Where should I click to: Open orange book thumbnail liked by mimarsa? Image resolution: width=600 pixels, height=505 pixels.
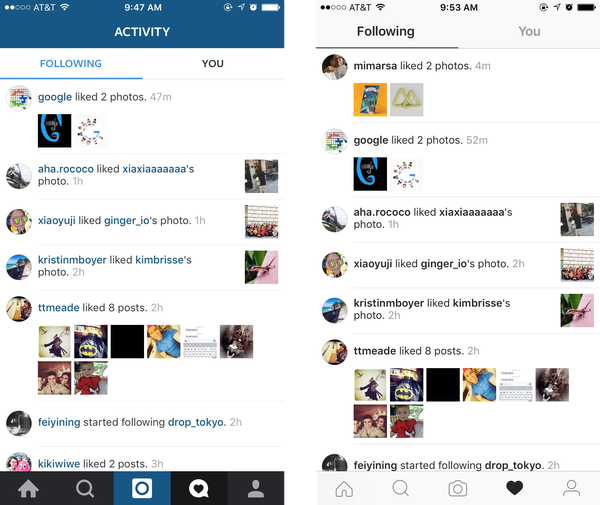(370, 99)
